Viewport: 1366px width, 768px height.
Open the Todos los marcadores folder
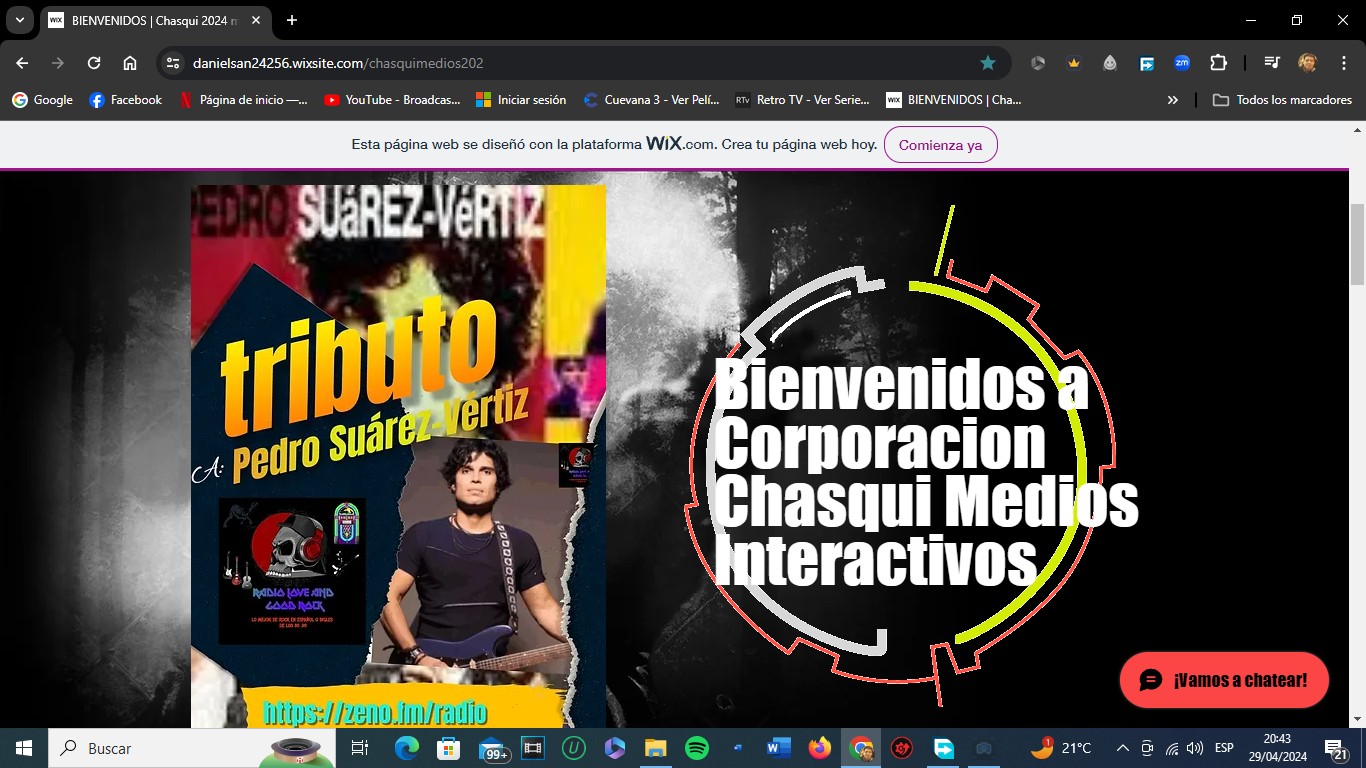(x=1283, y=100)
